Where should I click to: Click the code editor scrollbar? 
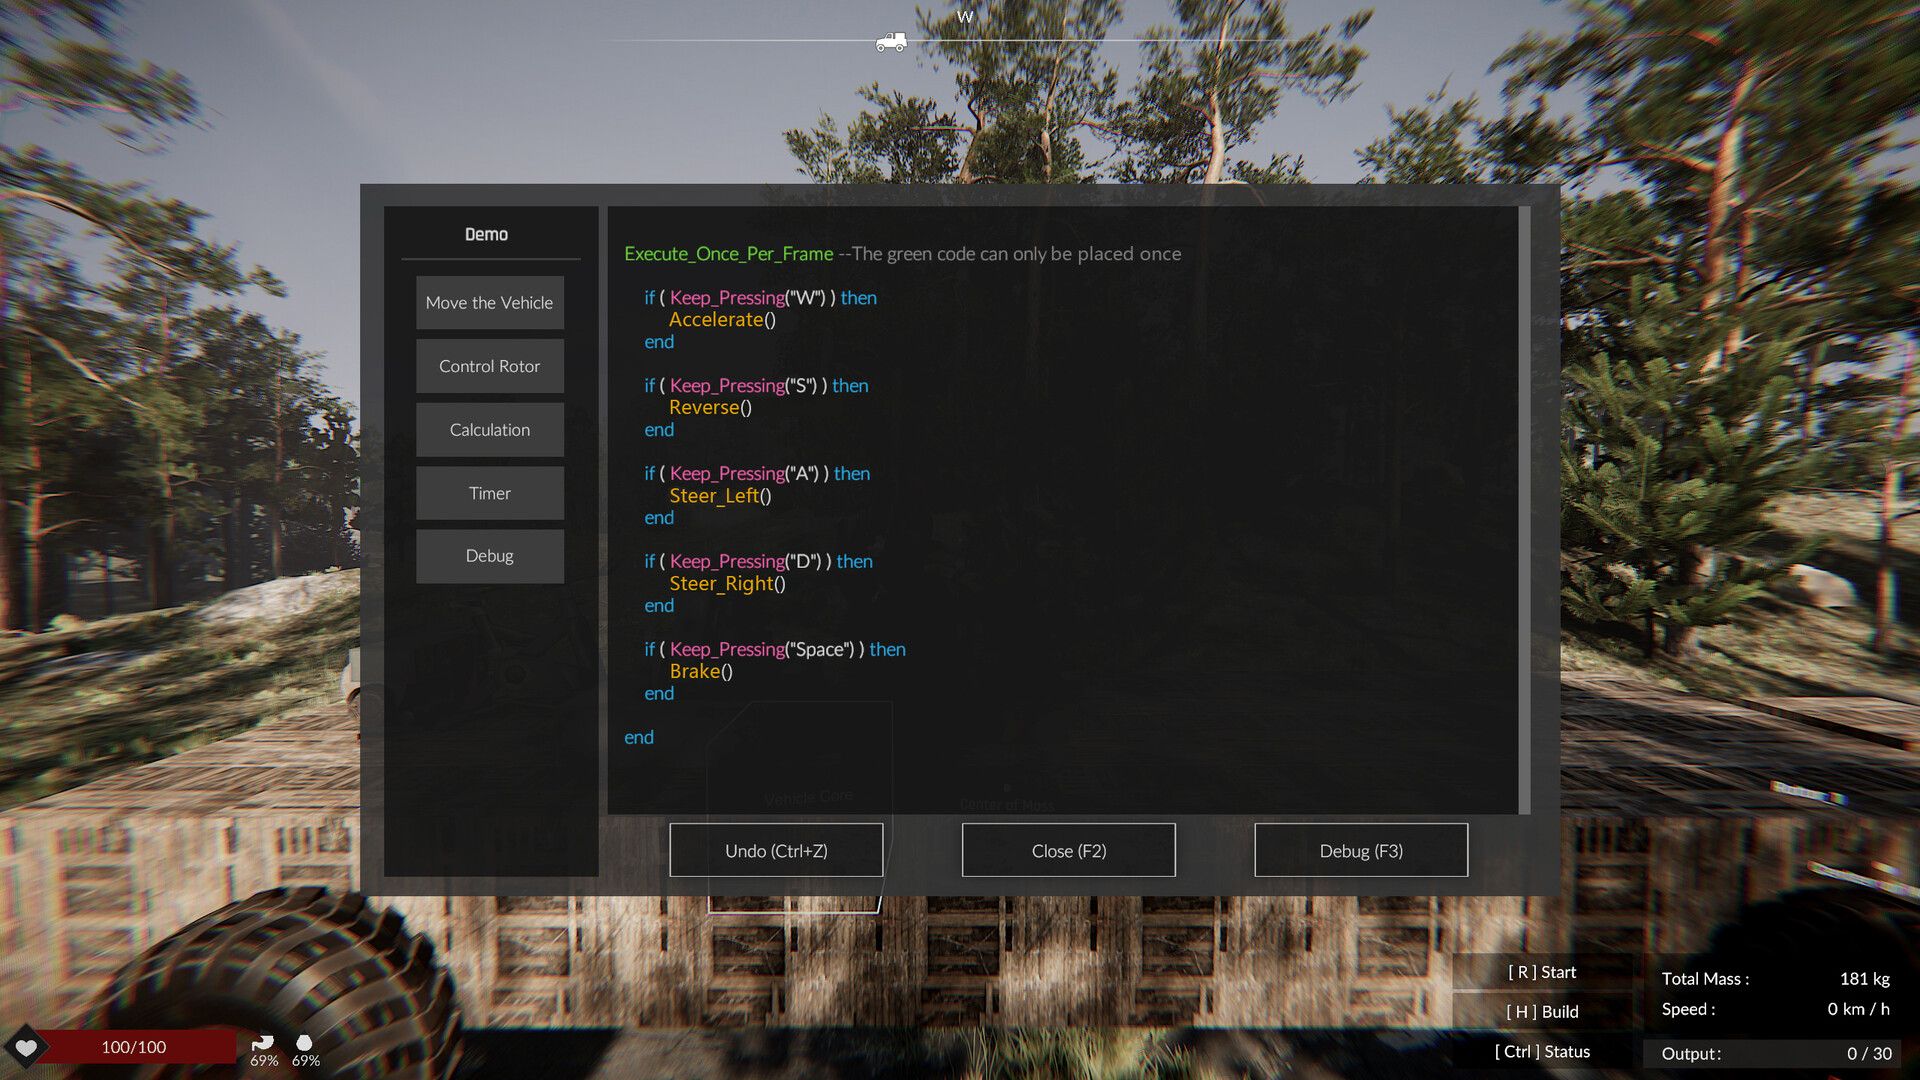point(1524,509)
